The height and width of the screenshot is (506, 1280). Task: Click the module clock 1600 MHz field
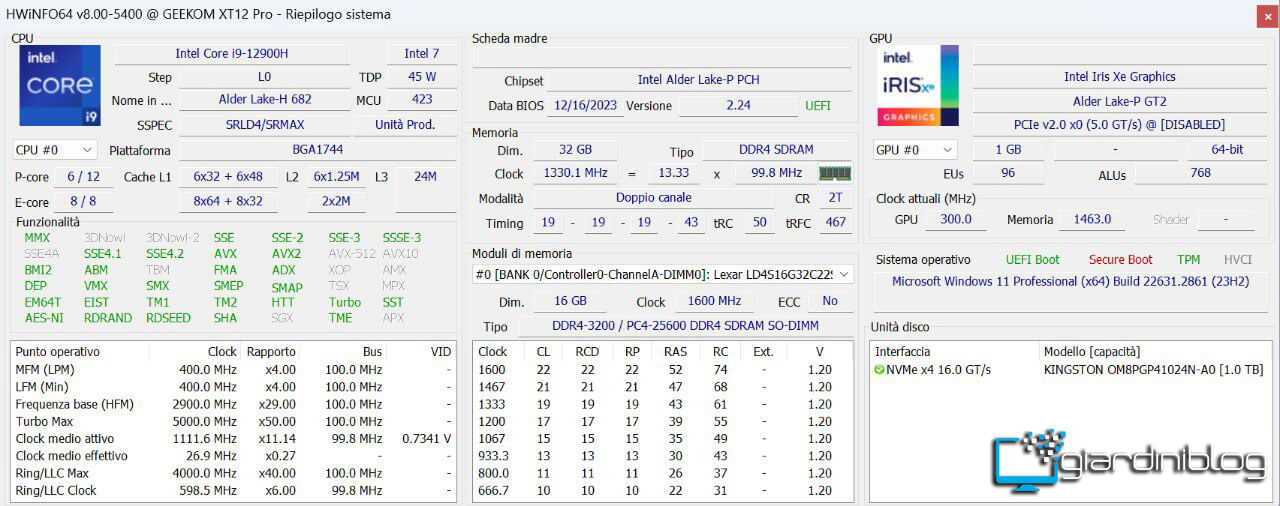tap(715, 301)
